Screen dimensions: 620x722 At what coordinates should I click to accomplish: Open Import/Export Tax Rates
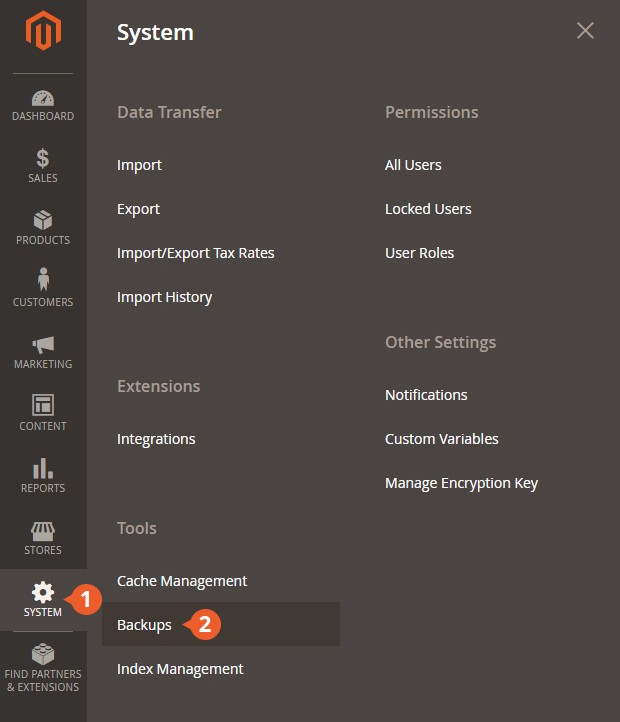196,253
